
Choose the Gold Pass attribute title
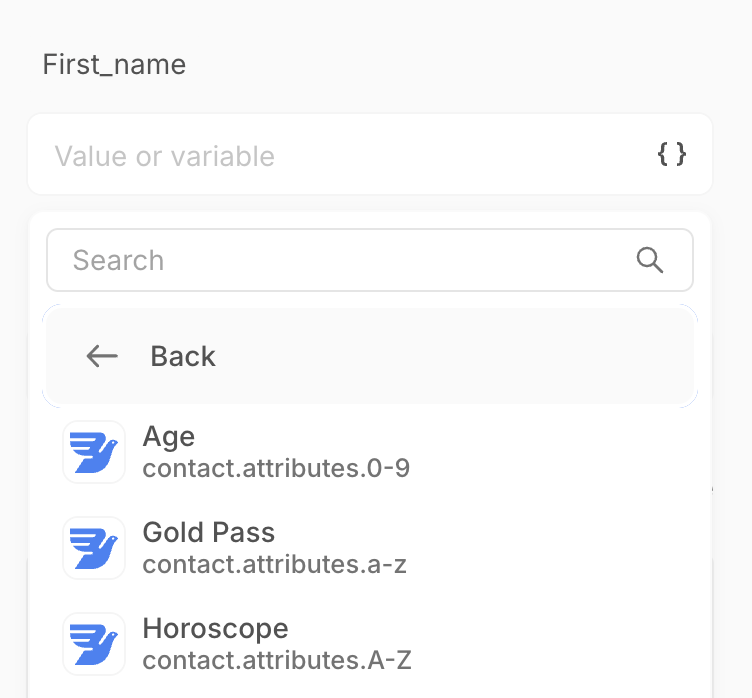click(x=209, y=532)
